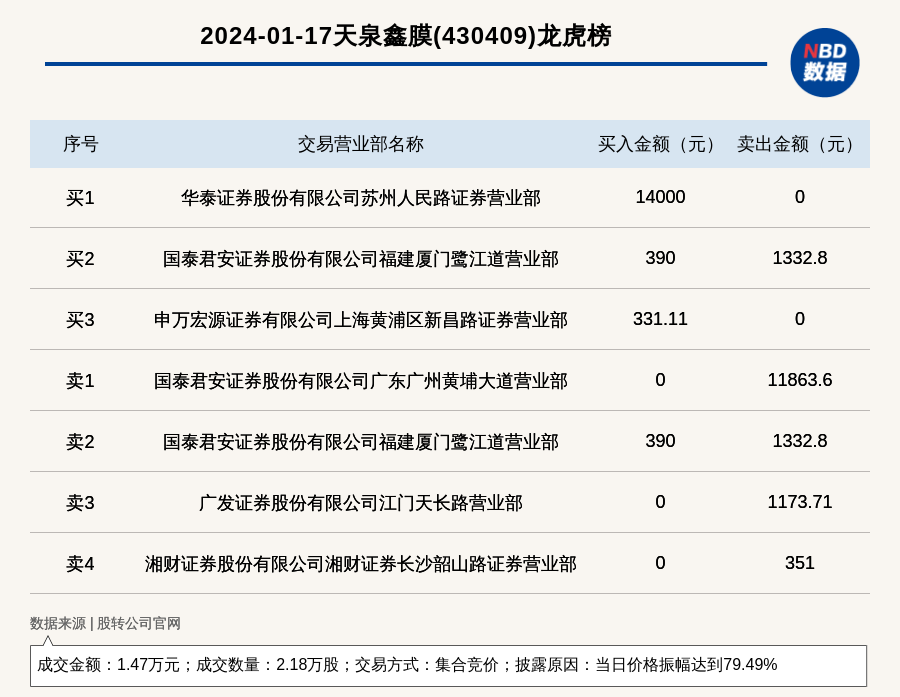Select the 卖4 row label

tap(80, 563)
